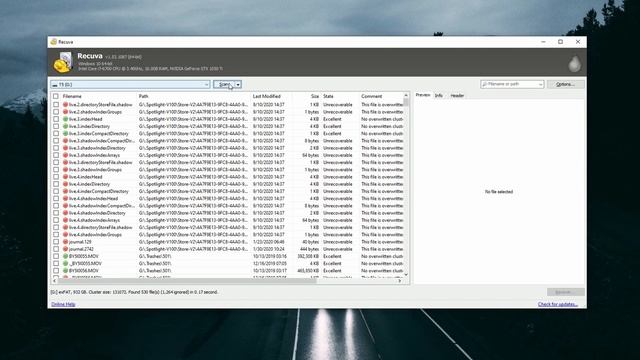Viewport: 640px width, 360px height.
Task: Click into the Filename or path search field
Action: tap(512, 84)
